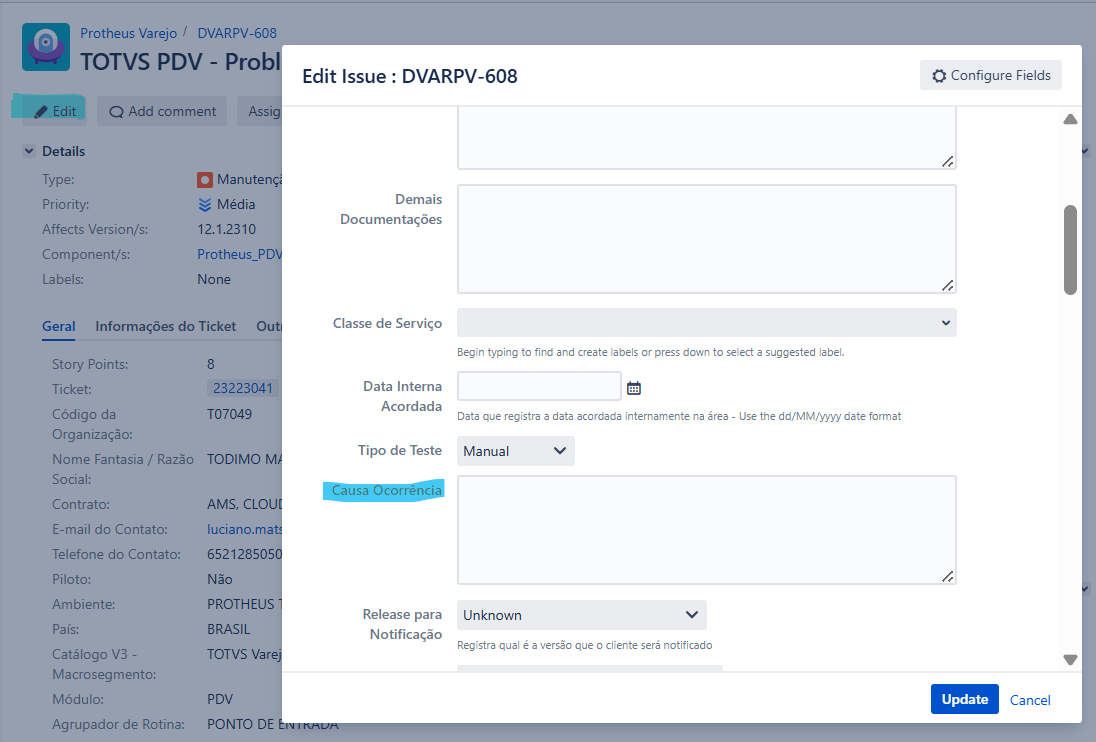
Task: Click the Protheus_PDV component link
Action: coord(239,254)
